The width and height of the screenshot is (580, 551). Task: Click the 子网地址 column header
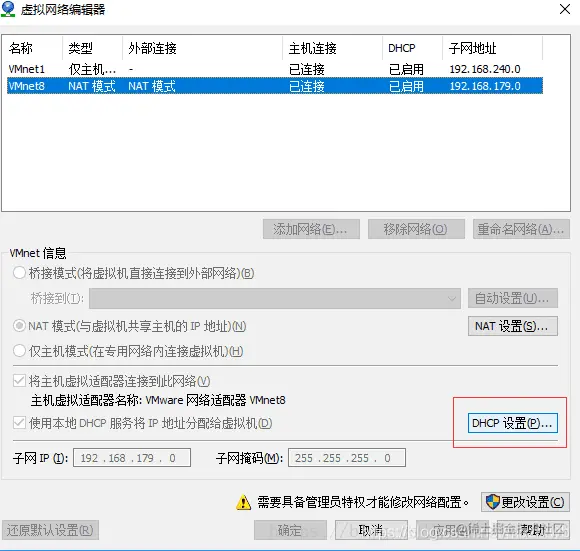(493, 48)
